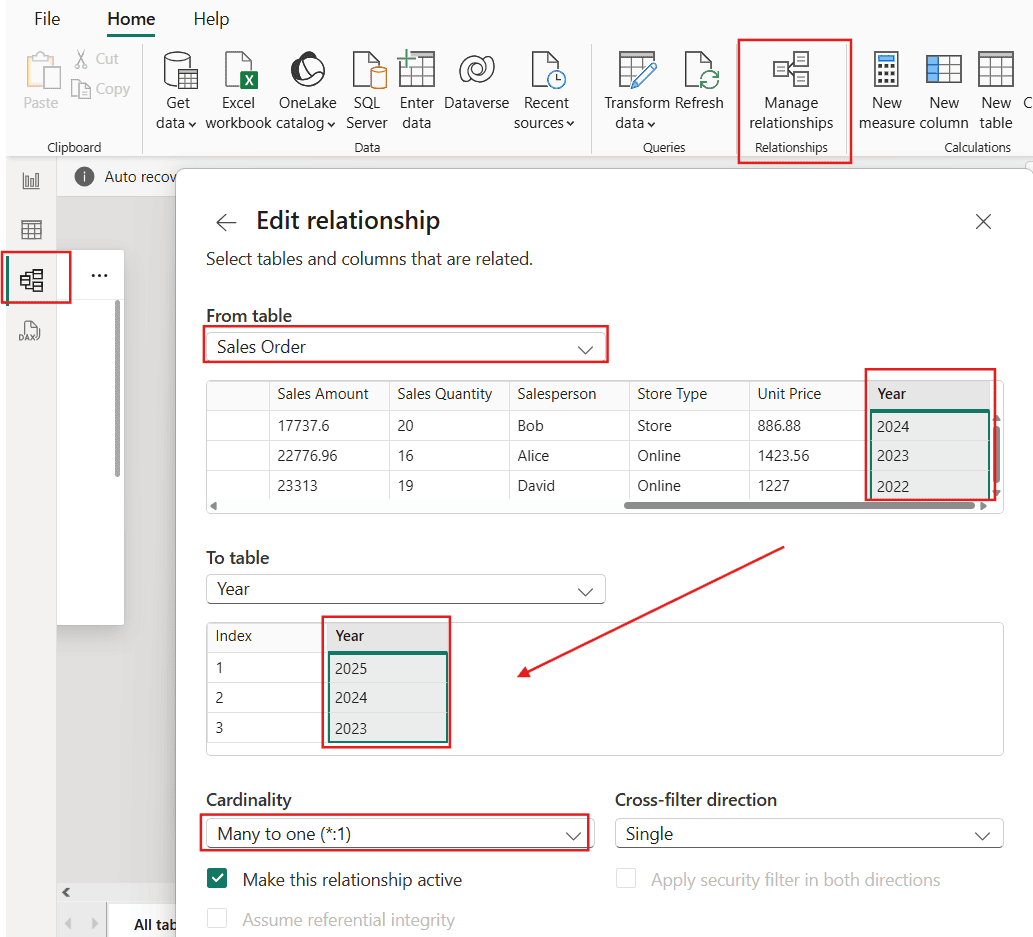Create a New measure
This screenshot has height=937, width=1033.
tap(887, 90)
